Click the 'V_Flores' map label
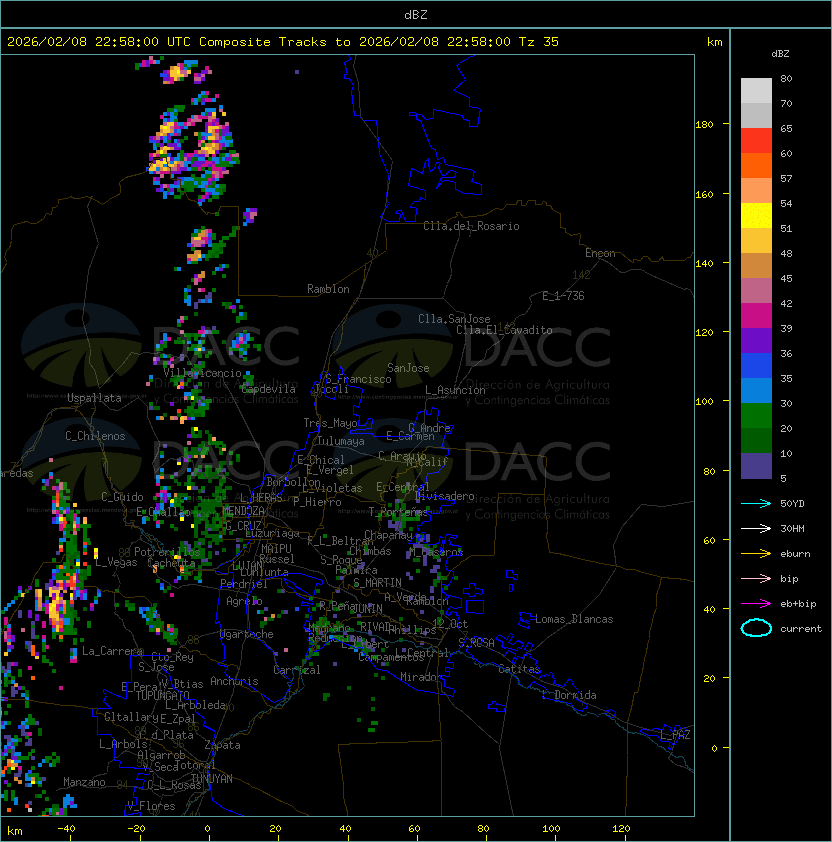 [x=151, y=806]
